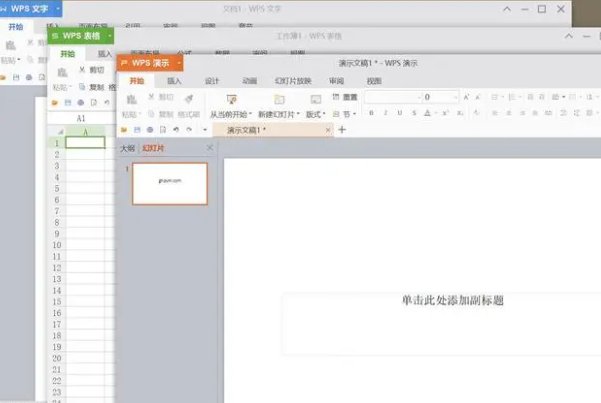Click Print icon in Presentation quick toolbar

point(150,130)
